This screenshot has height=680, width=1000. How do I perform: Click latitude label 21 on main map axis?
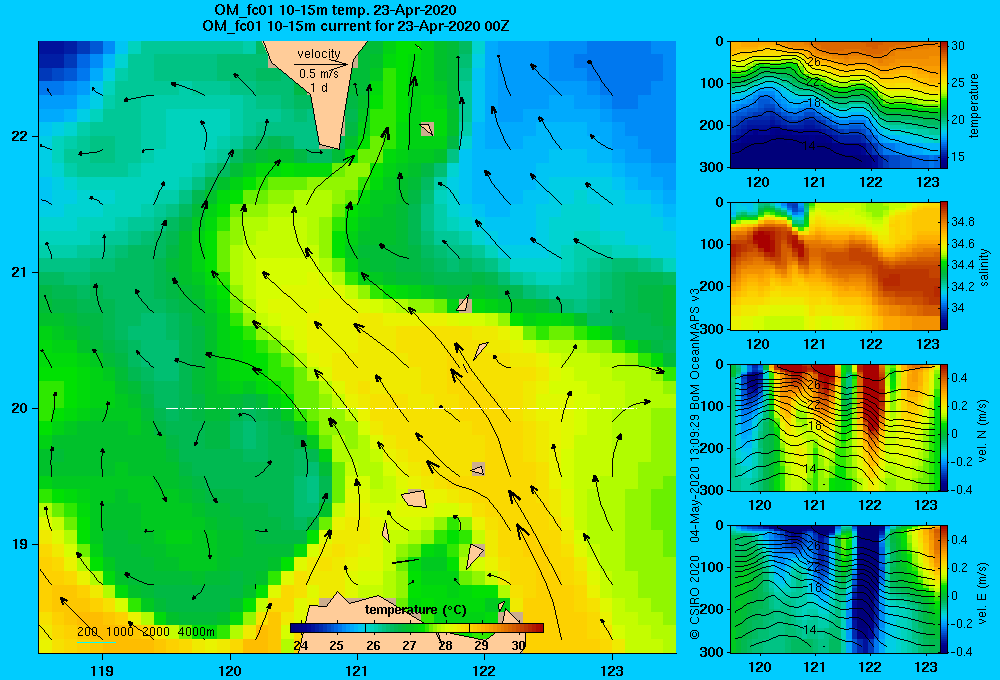[x=19, y=272]
